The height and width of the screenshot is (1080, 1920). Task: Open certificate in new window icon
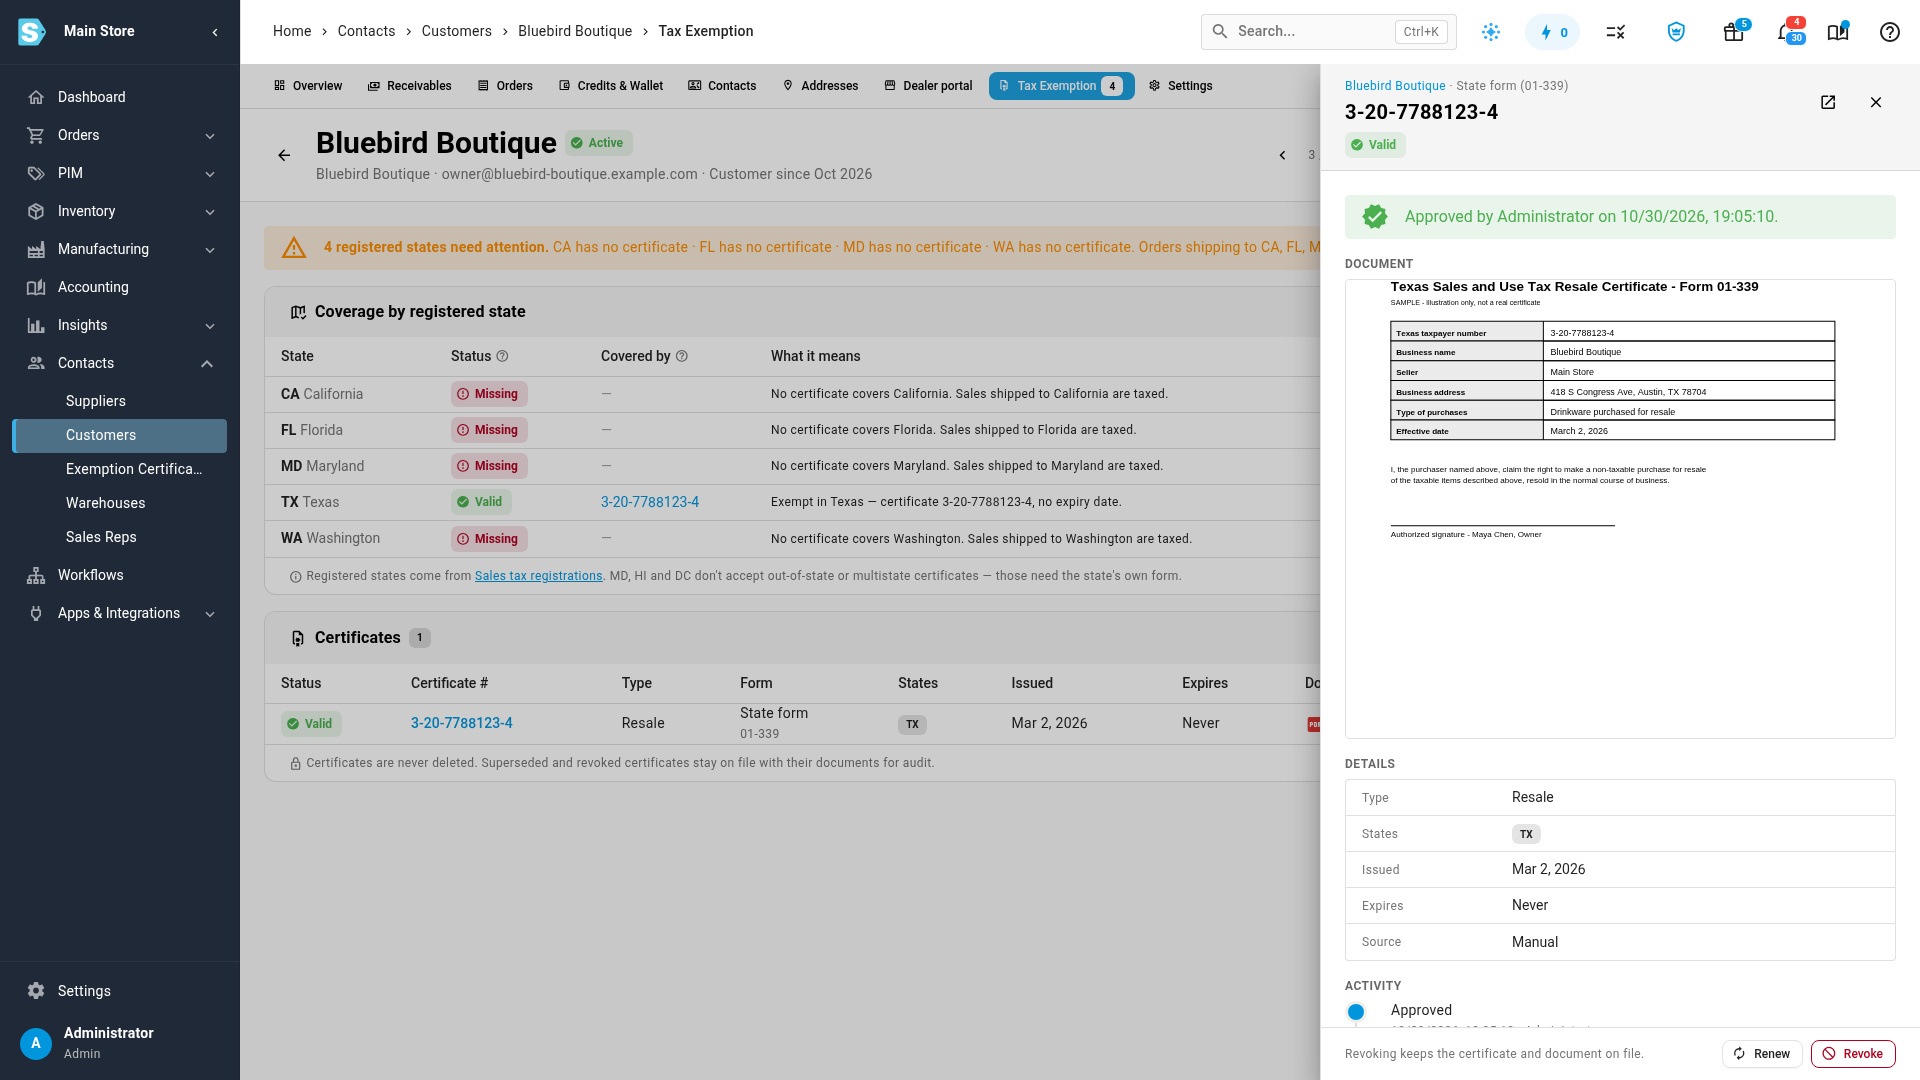coord(1828,102)
